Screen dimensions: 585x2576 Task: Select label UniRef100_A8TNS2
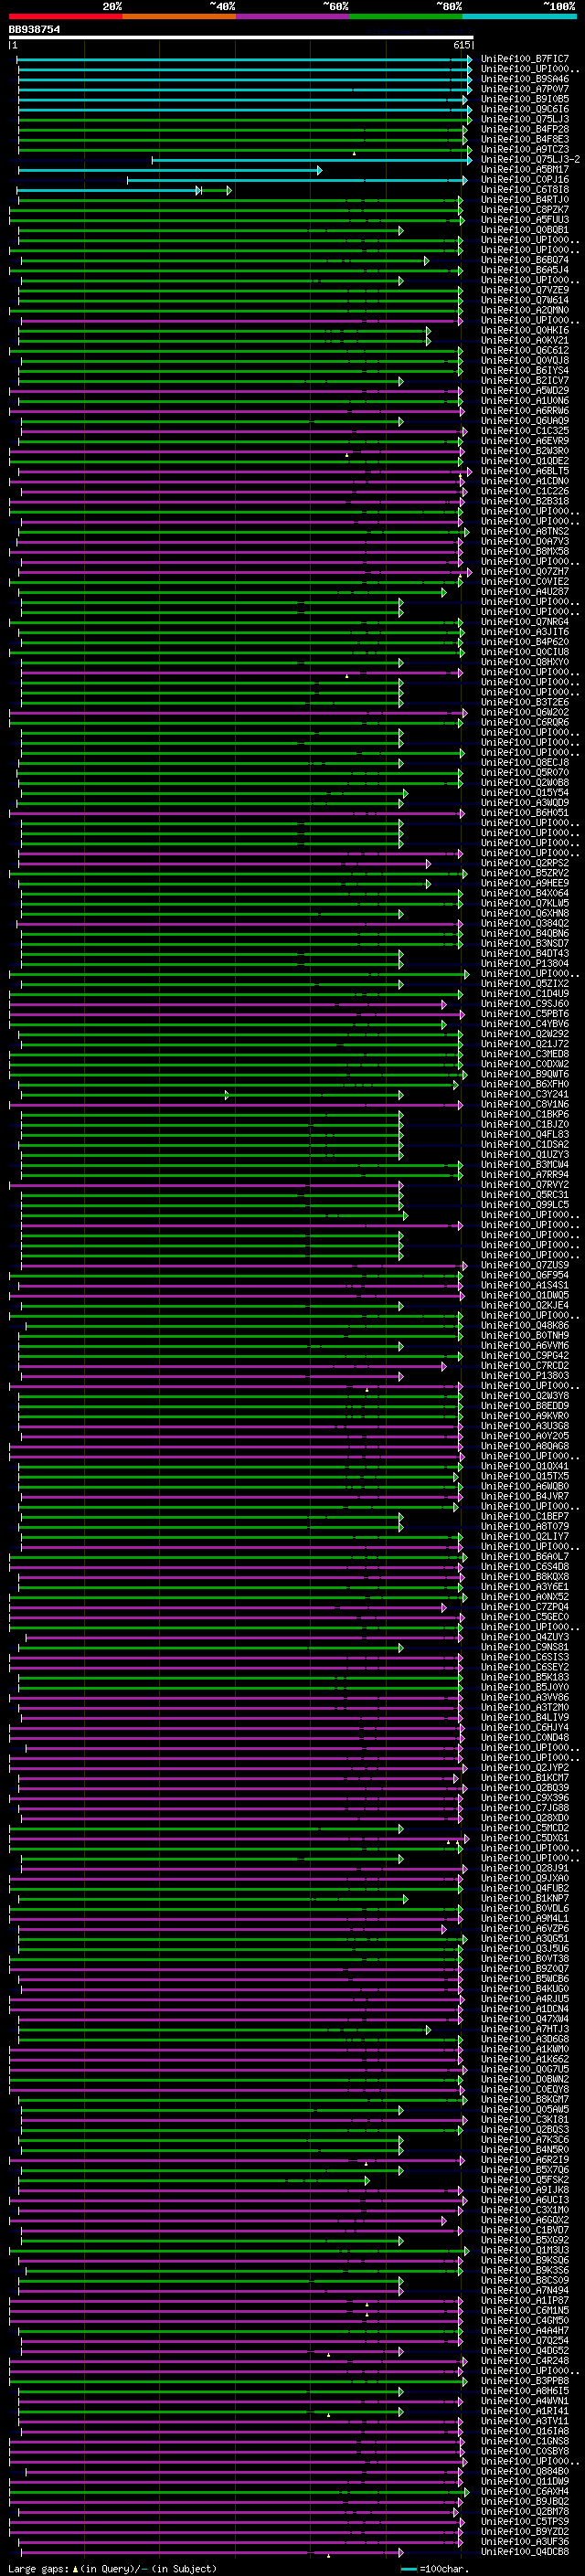(525, 532)
